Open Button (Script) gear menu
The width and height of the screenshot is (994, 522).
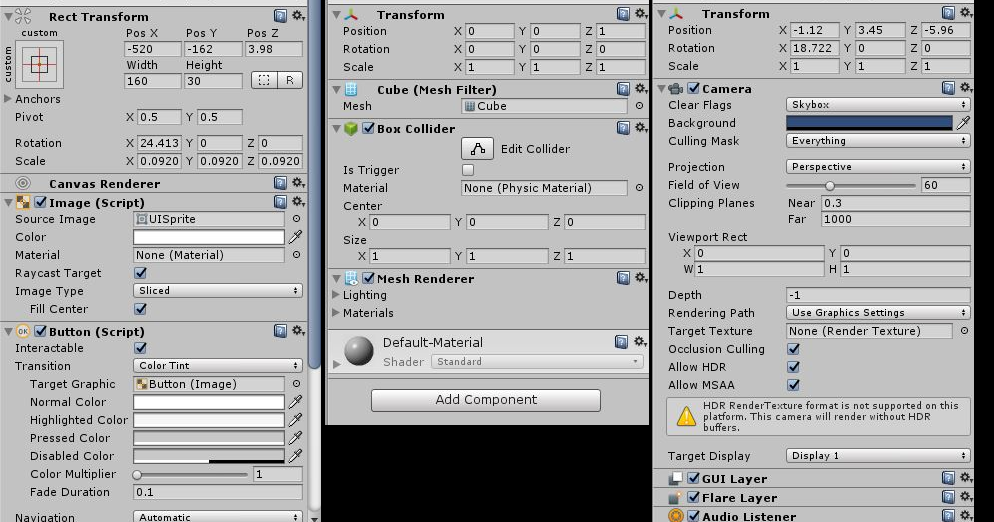pyautogui.click(x=298, y=330)
